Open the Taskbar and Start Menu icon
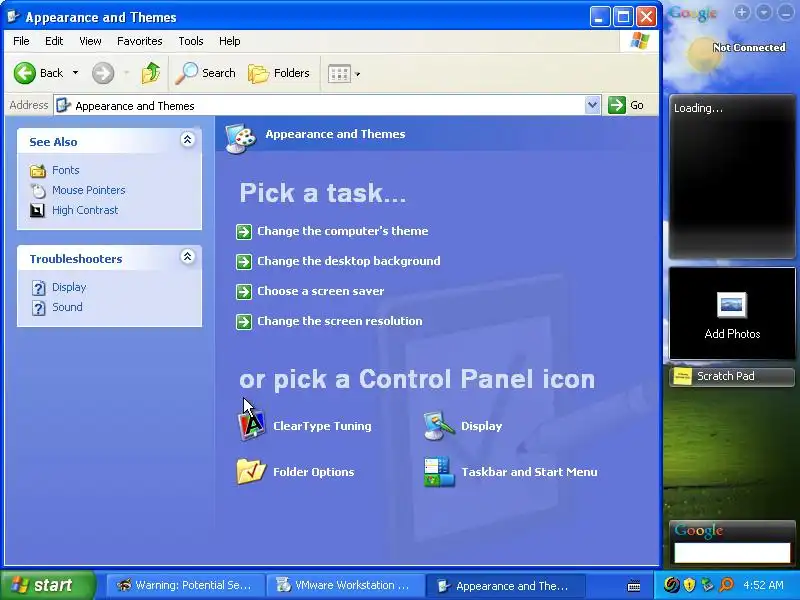Screen dimensions: 800x600 [x=439, y=472]
